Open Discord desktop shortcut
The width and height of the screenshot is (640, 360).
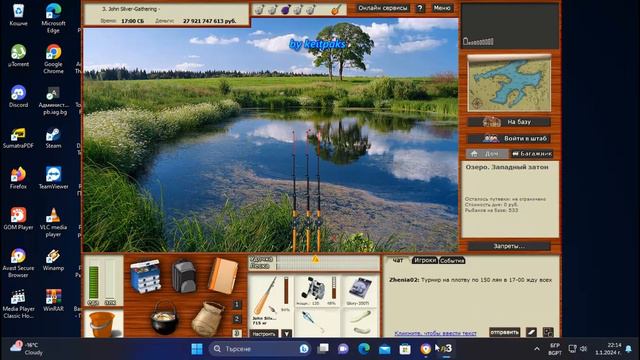tap(18, 97)
